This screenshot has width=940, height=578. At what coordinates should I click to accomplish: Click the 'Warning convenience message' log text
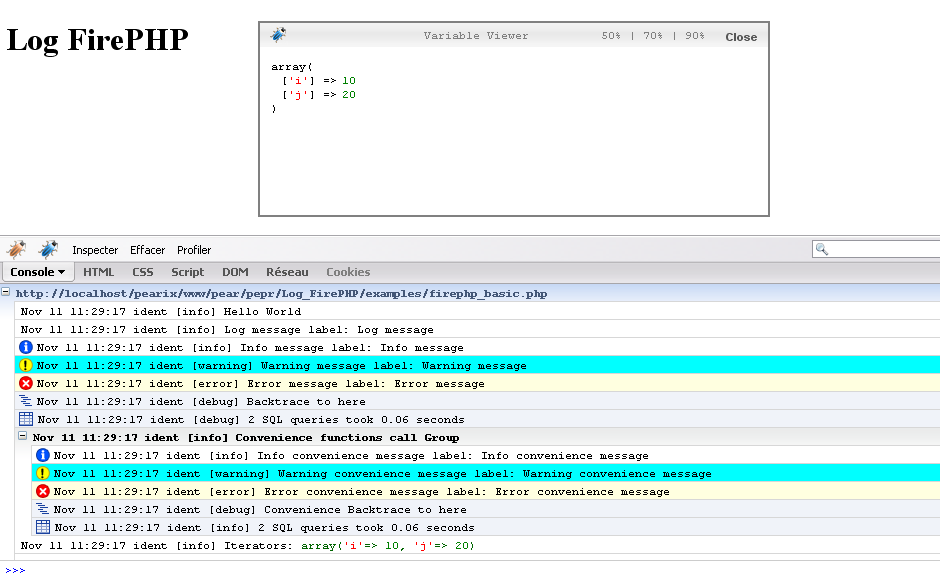tap(495, 474)
